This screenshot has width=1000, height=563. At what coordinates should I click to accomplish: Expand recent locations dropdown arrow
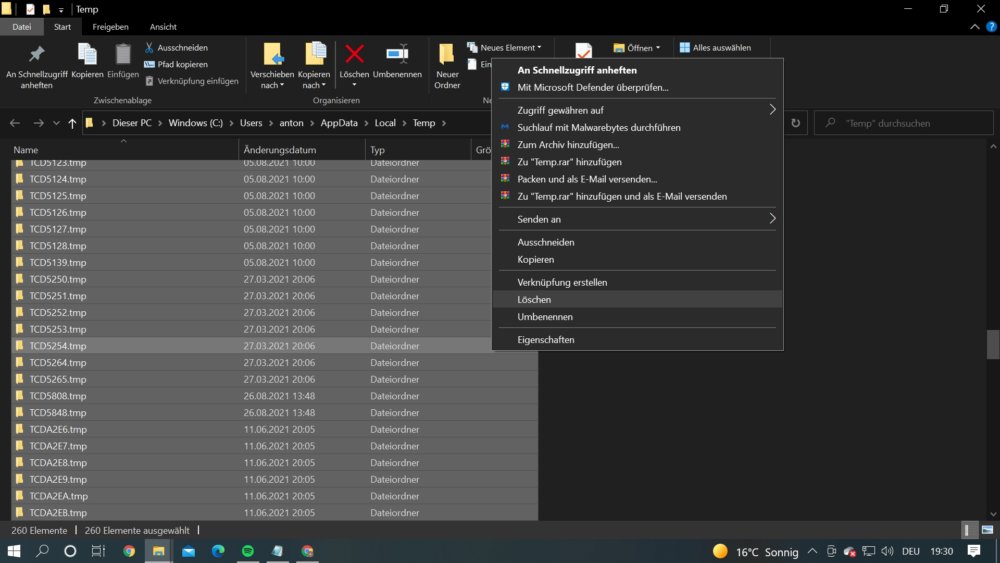56,123
